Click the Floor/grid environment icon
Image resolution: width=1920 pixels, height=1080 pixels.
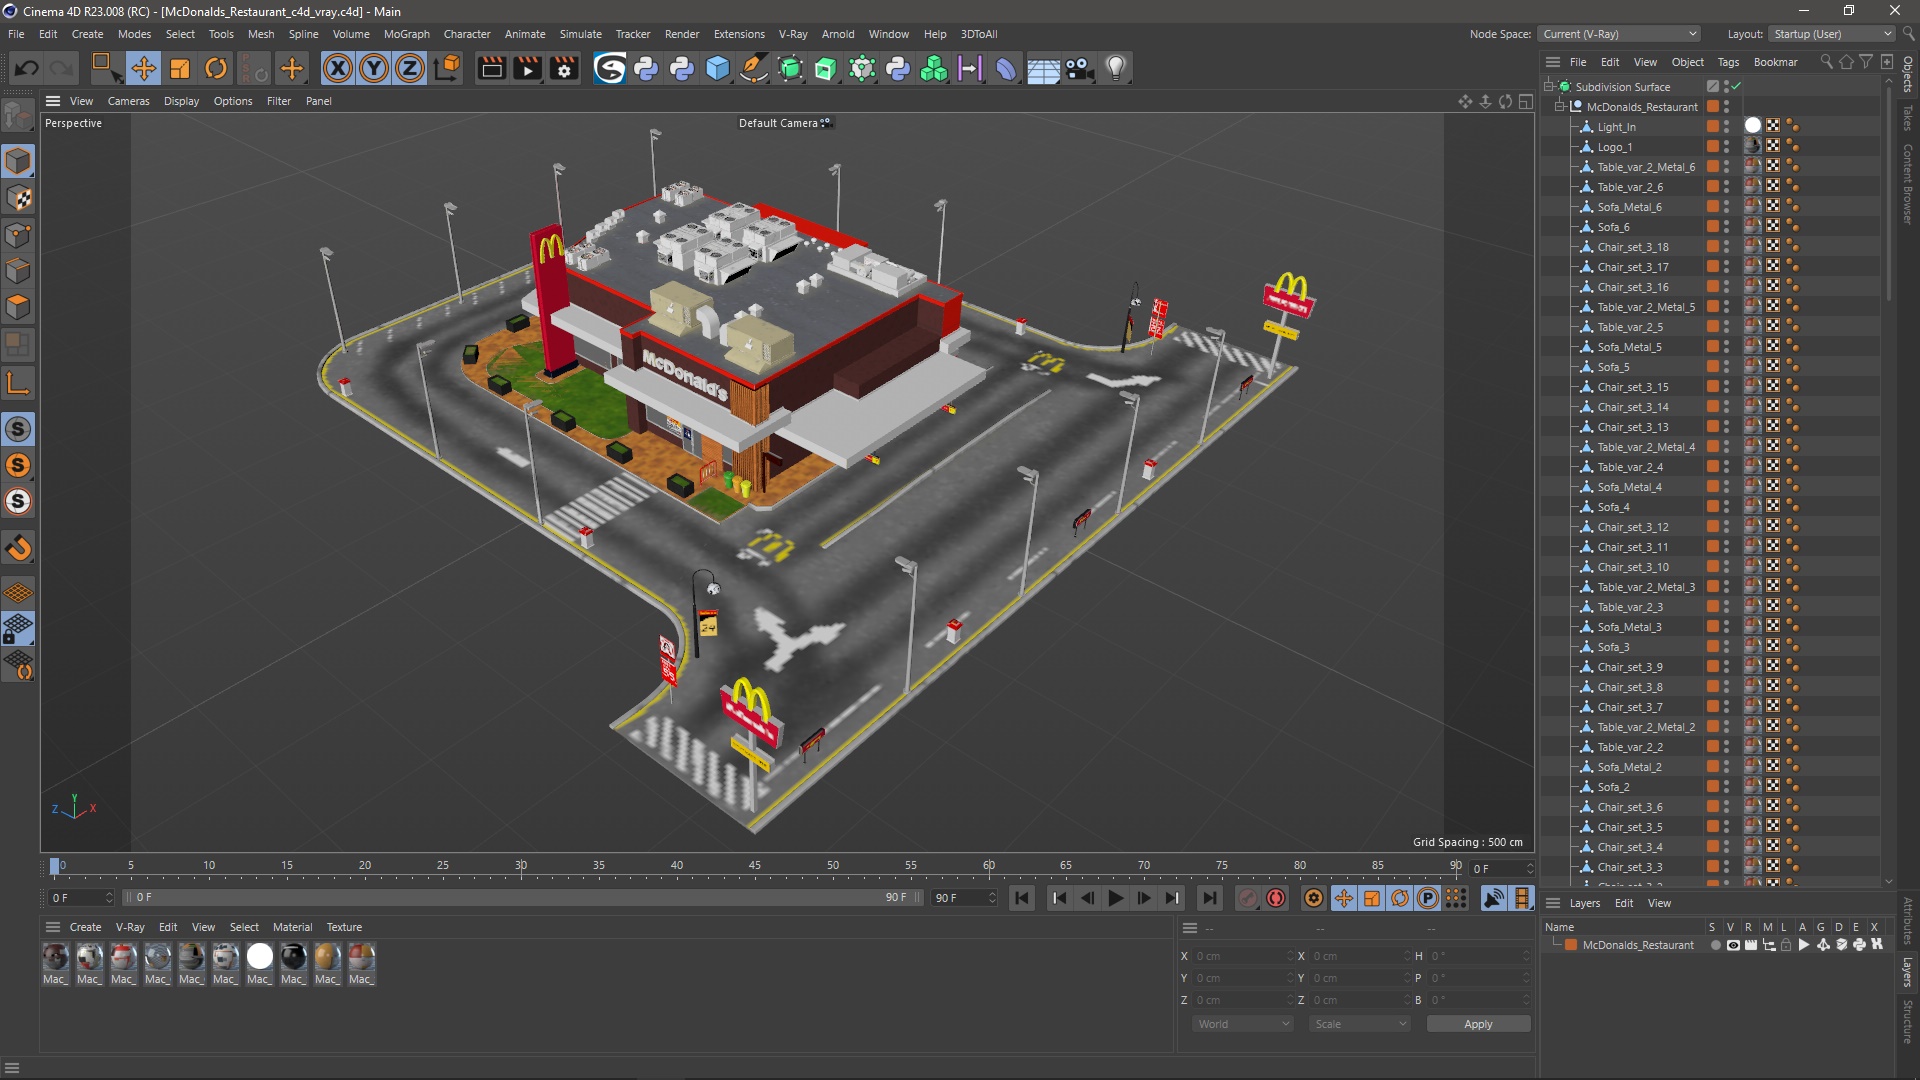(x=1043, y=68)
